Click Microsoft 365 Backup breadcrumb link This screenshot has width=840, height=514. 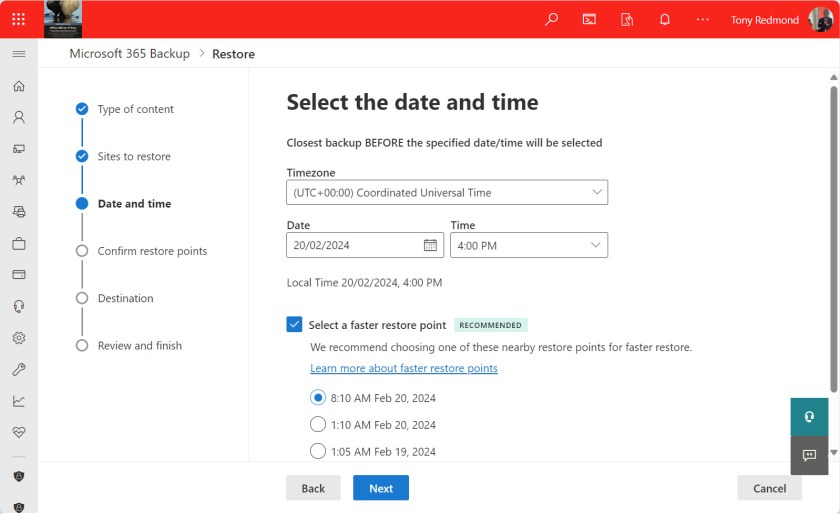pyautogui.click(x=130, y=54)
